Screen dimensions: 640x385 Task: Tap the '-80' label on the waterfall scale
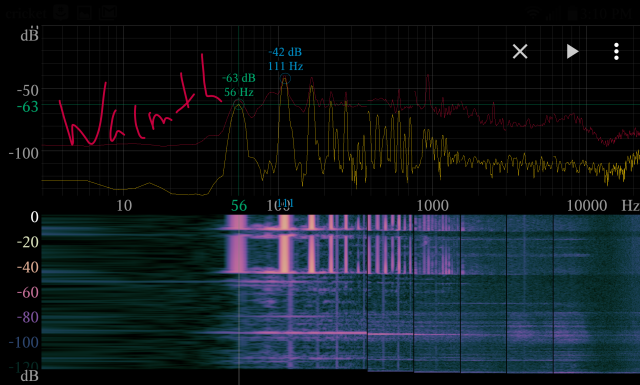[x=27, y=317]
